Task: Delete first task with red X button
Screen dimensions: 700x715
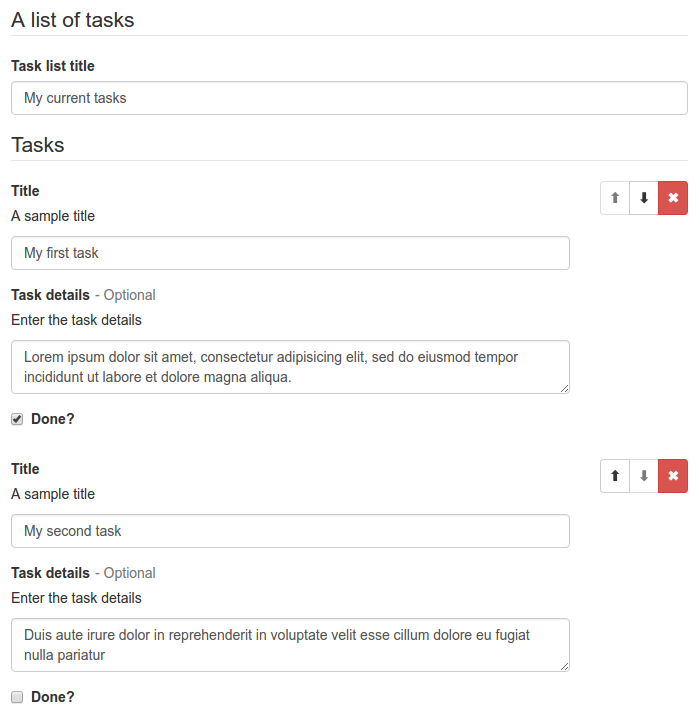Action: (673, 198)
